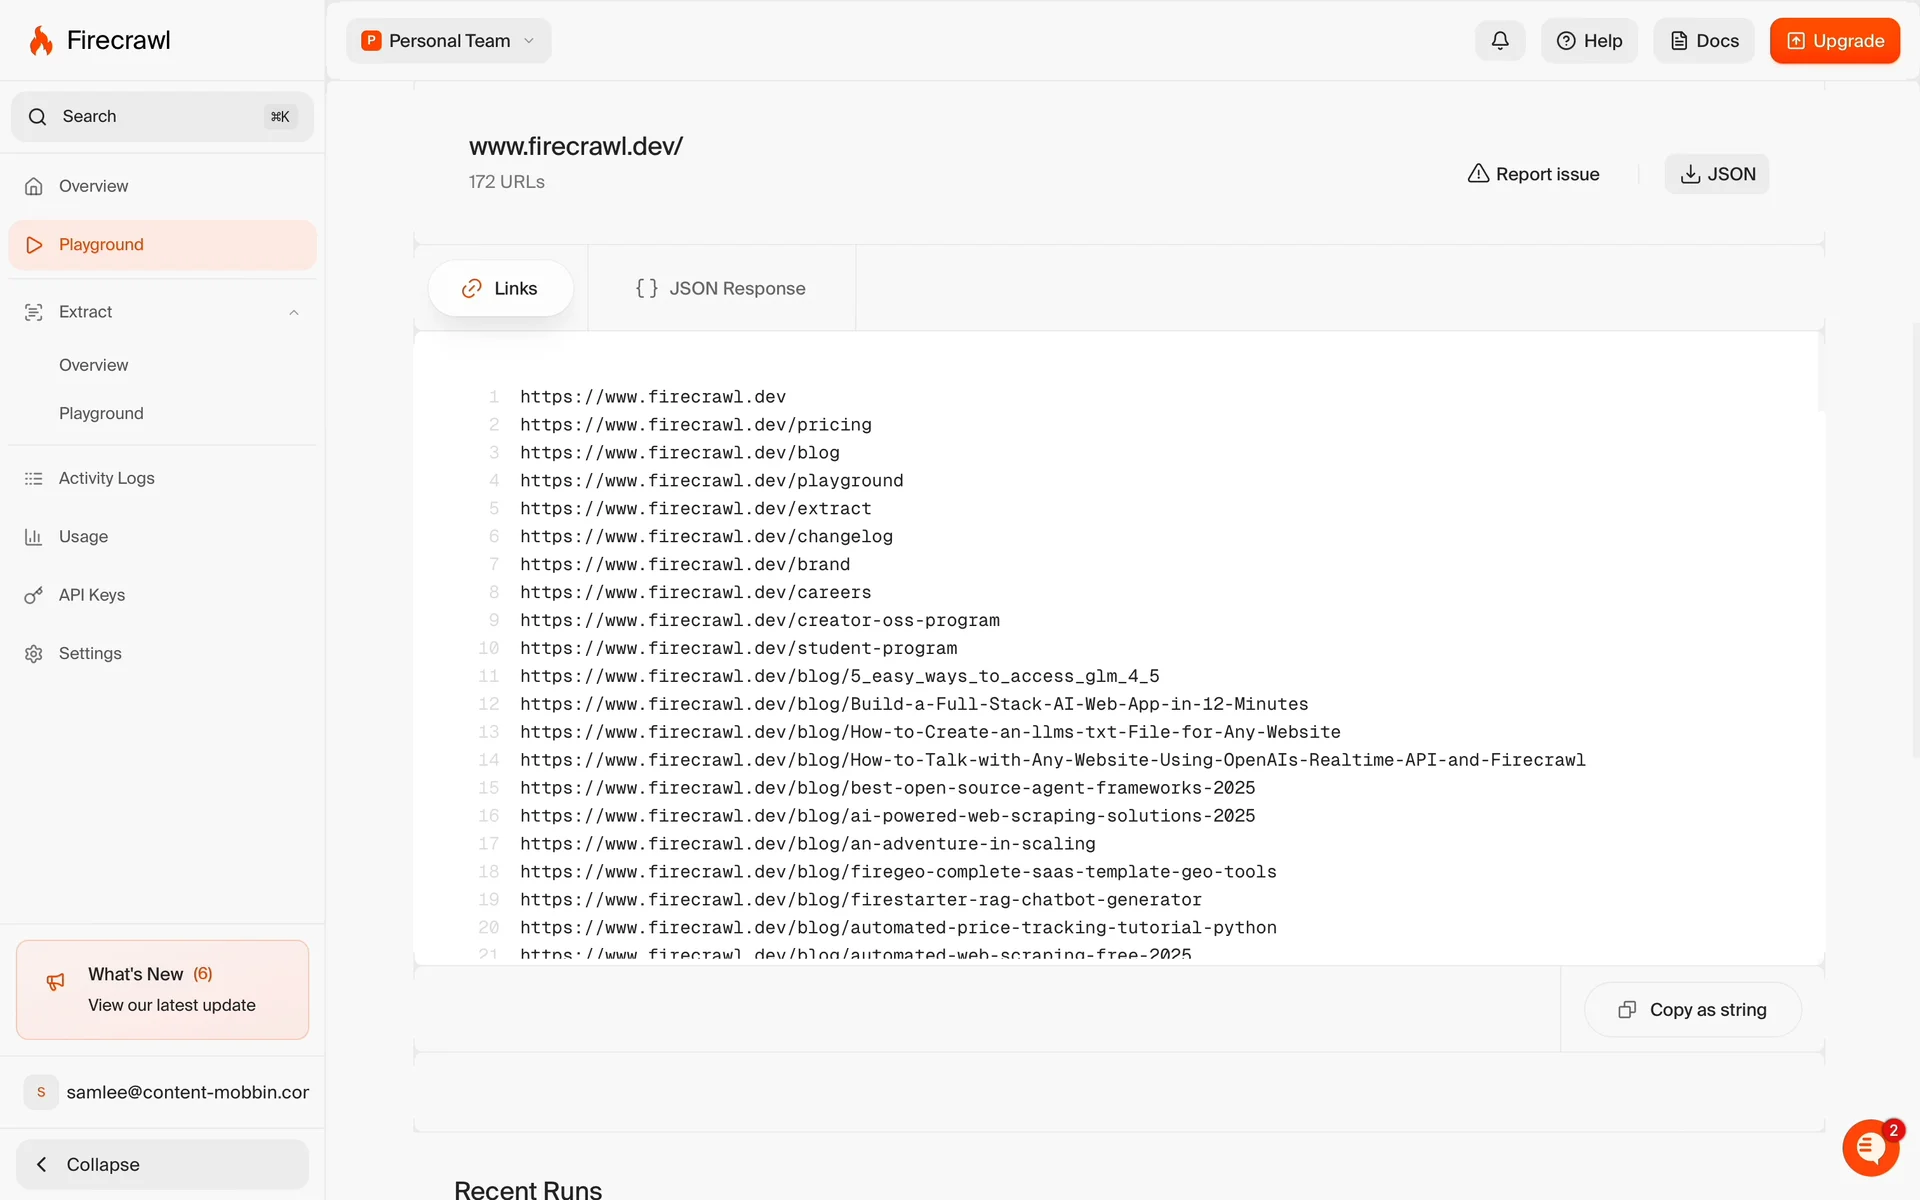This screenshot has width=1920, height=1200.
Task: Open the Docs page
Action: [x=1703, y=41]
